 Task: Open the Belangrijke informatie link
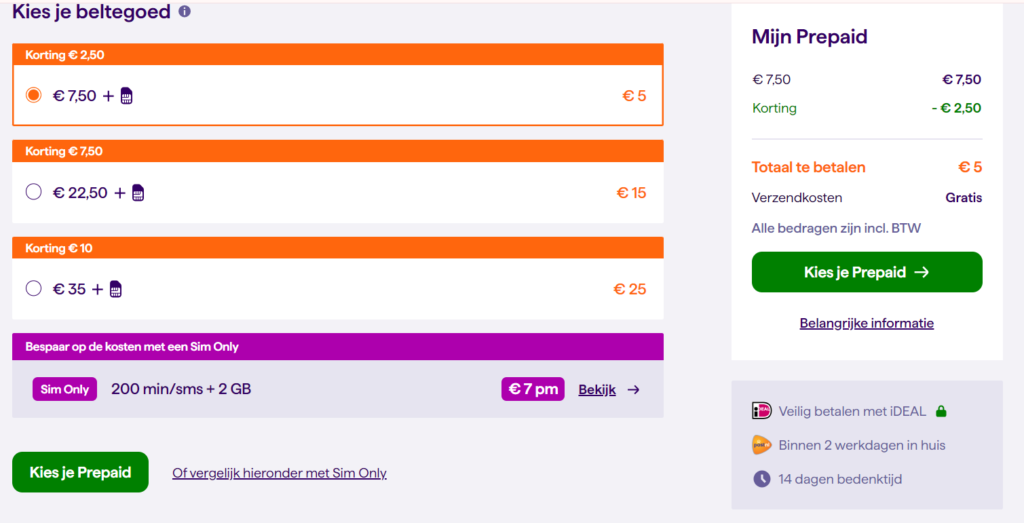point(866,323)
